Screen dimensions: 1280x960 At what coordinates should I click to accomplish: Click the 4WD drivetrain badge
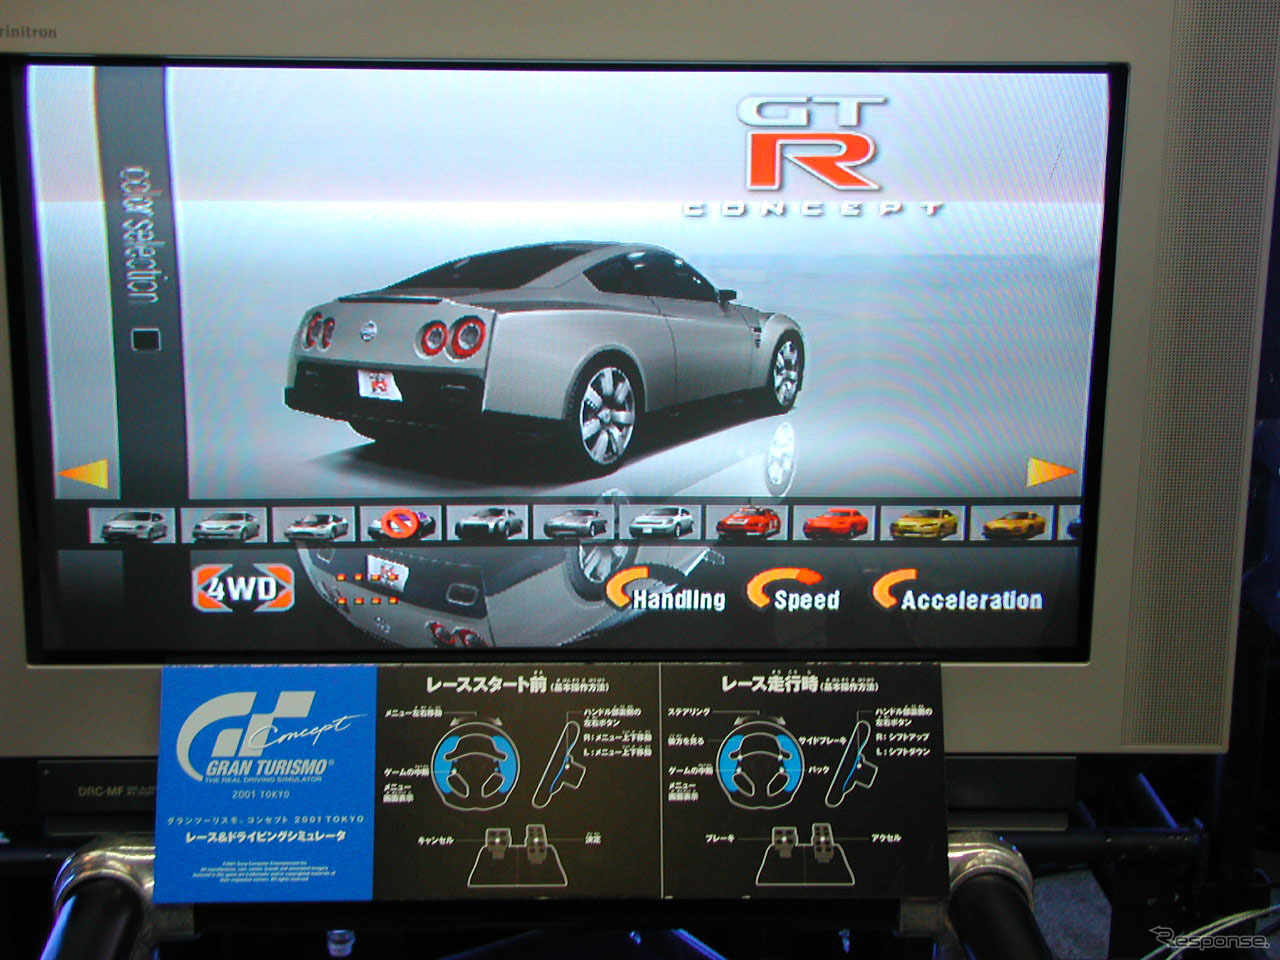click(x=244, y=589)
